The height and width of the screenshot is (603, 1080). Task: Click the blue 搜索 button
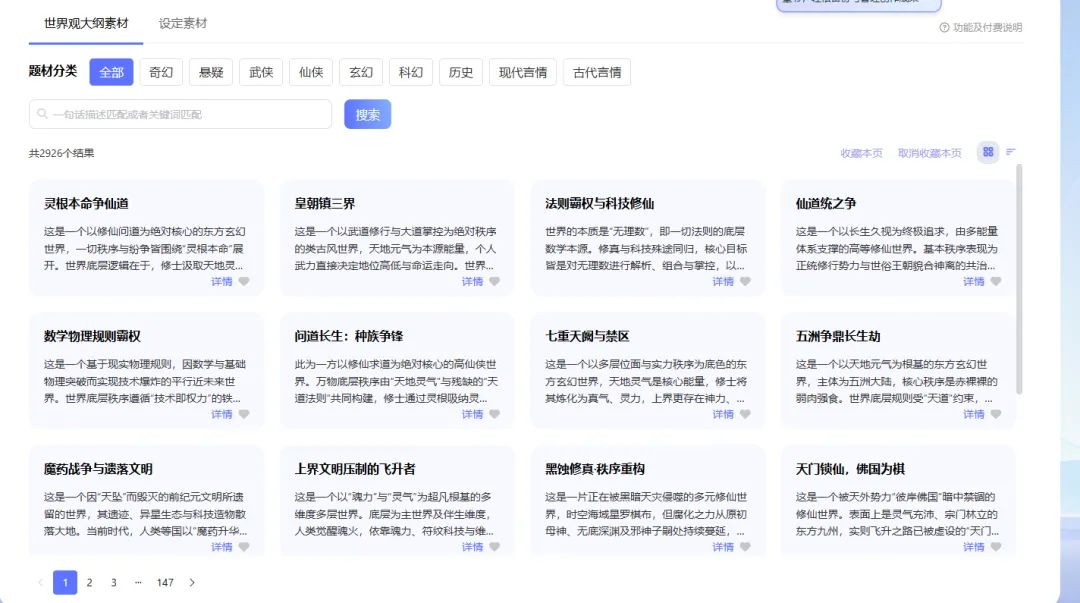click(368, 114)
